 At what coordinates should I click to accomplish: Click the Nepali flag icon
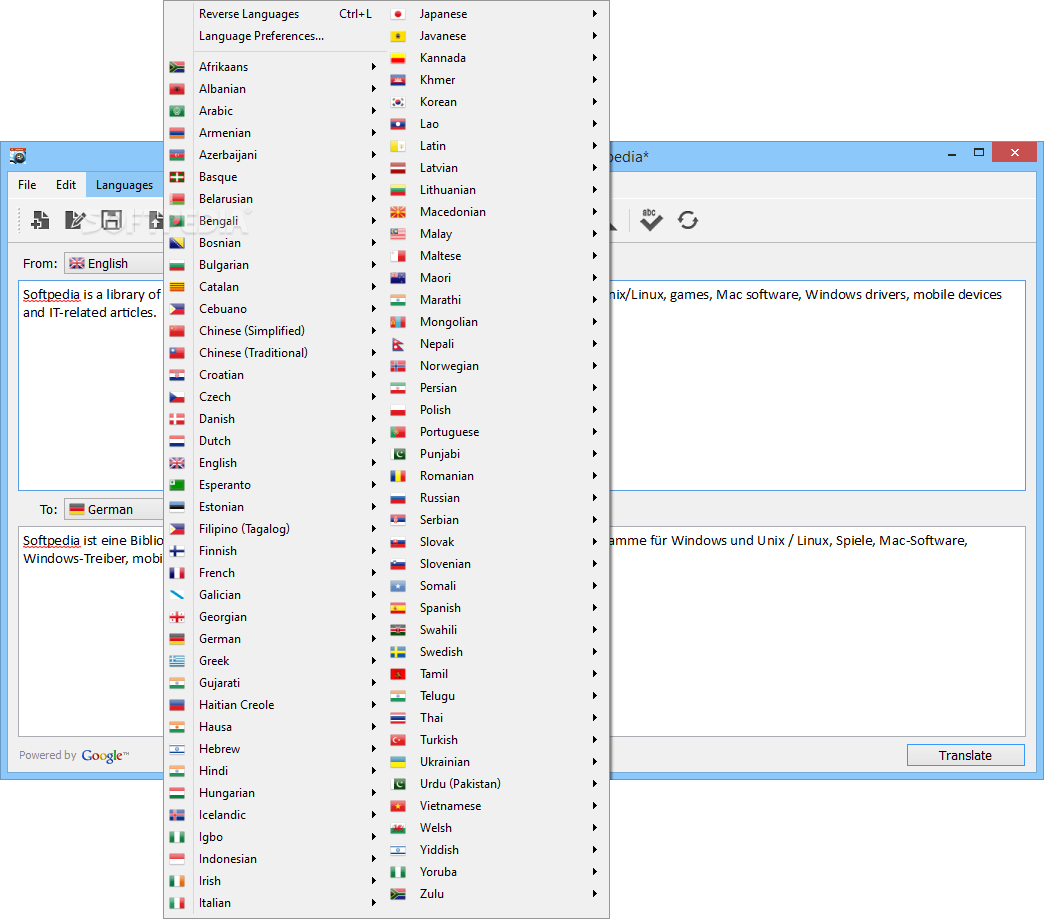click(x=398, y=344)
